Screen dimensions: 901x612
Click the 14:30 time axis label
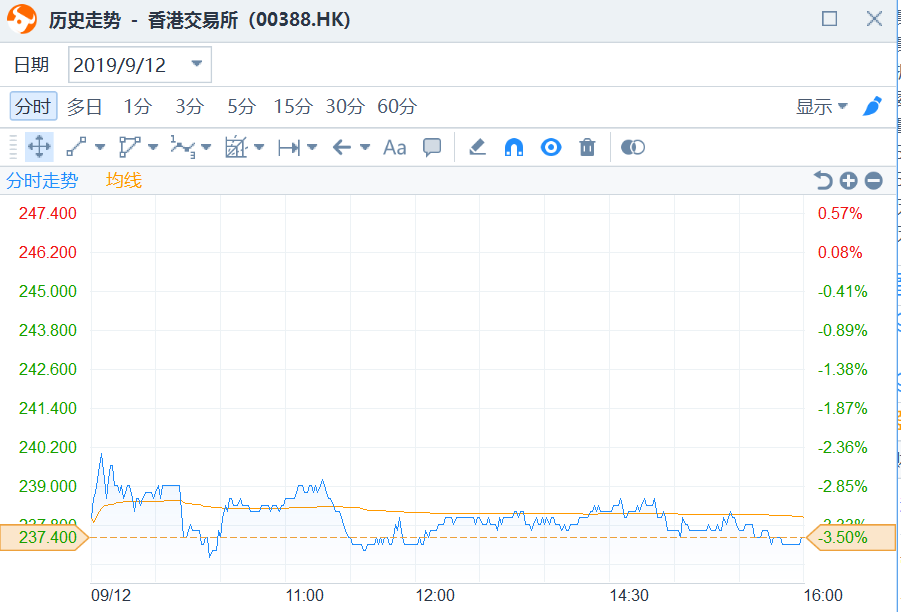click(629, 595)
